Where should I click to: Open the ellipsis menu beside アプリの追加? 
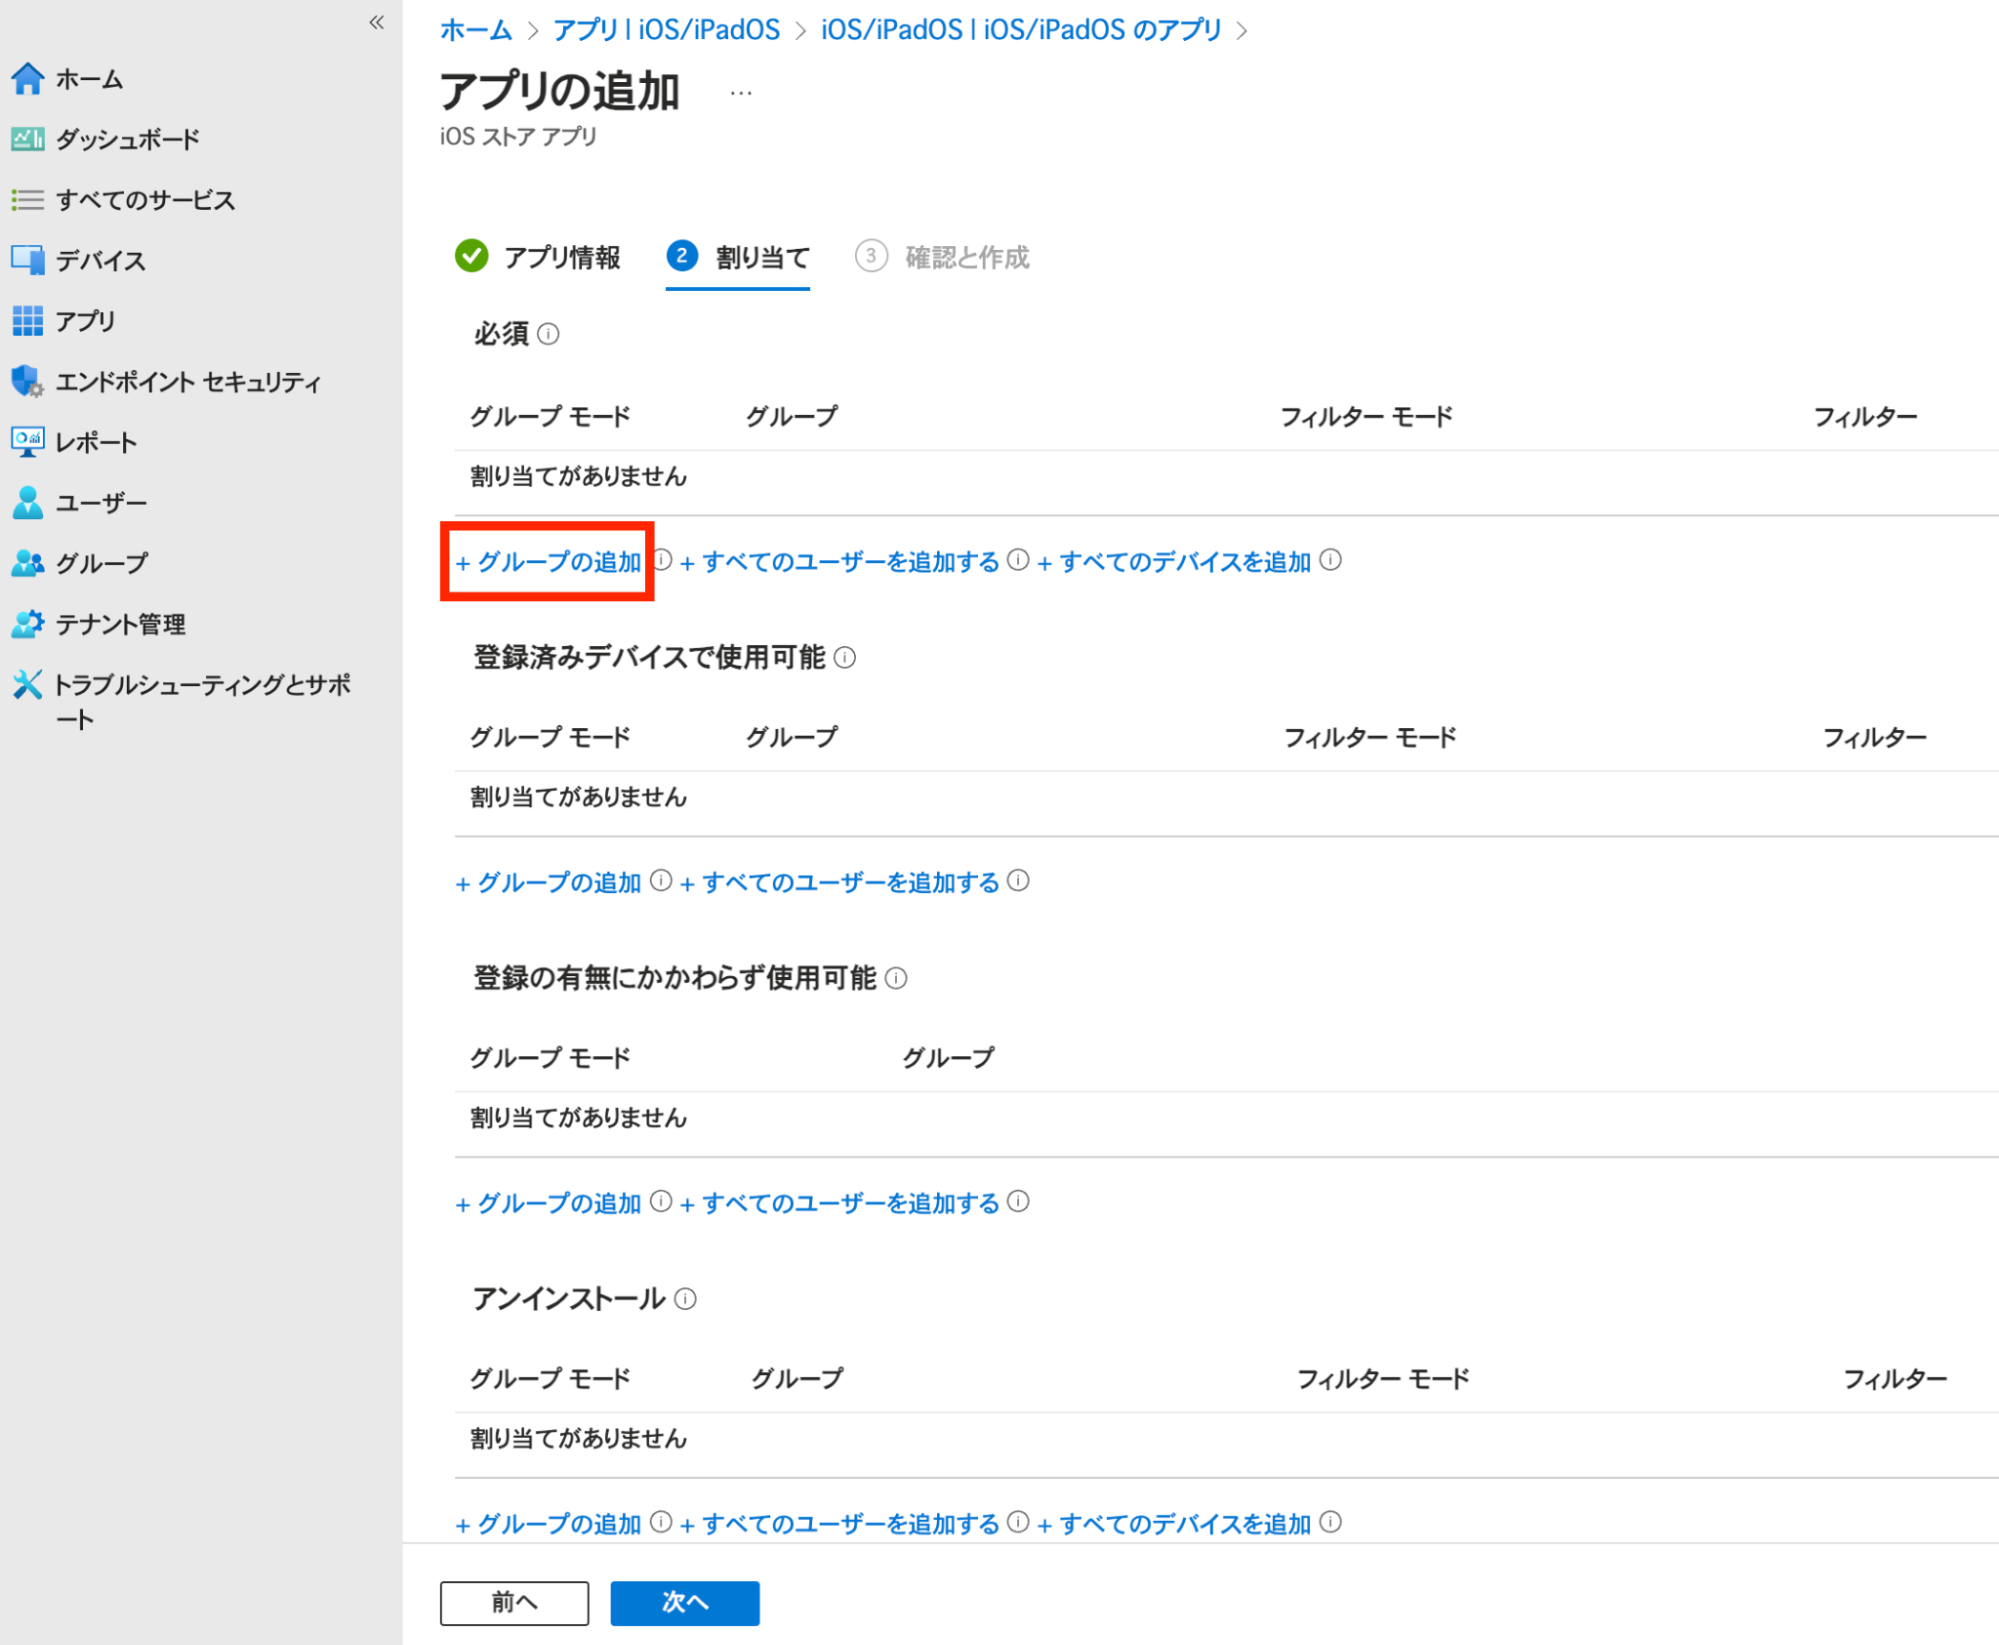tap(740, 93)
